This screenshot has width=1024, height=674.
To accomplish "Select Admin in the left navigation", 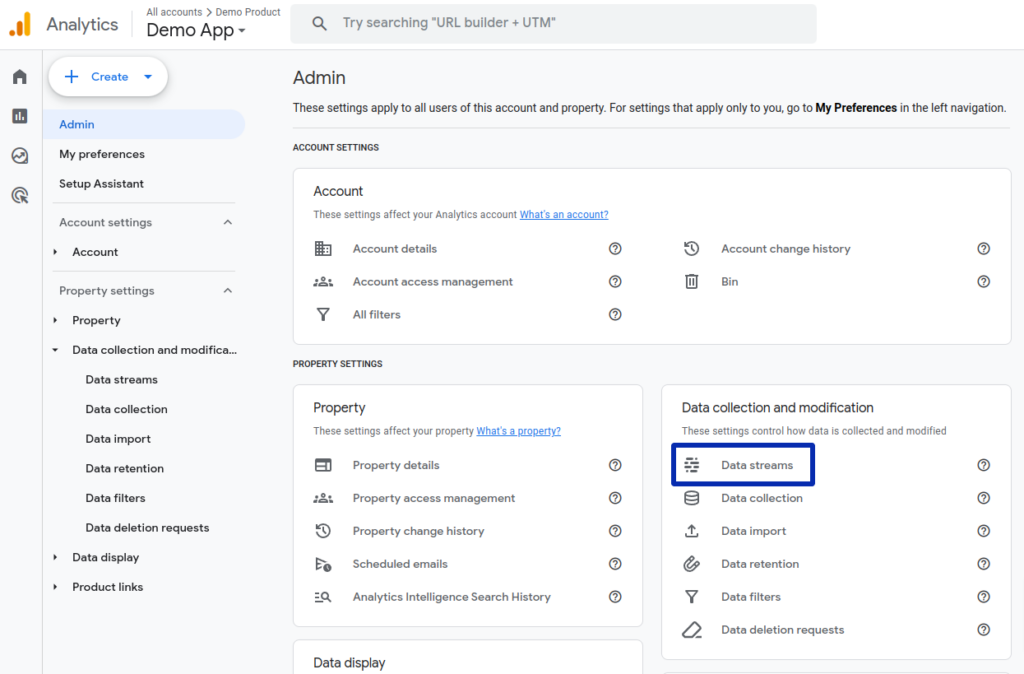I will pyautogui.click(x=144, y=124).
